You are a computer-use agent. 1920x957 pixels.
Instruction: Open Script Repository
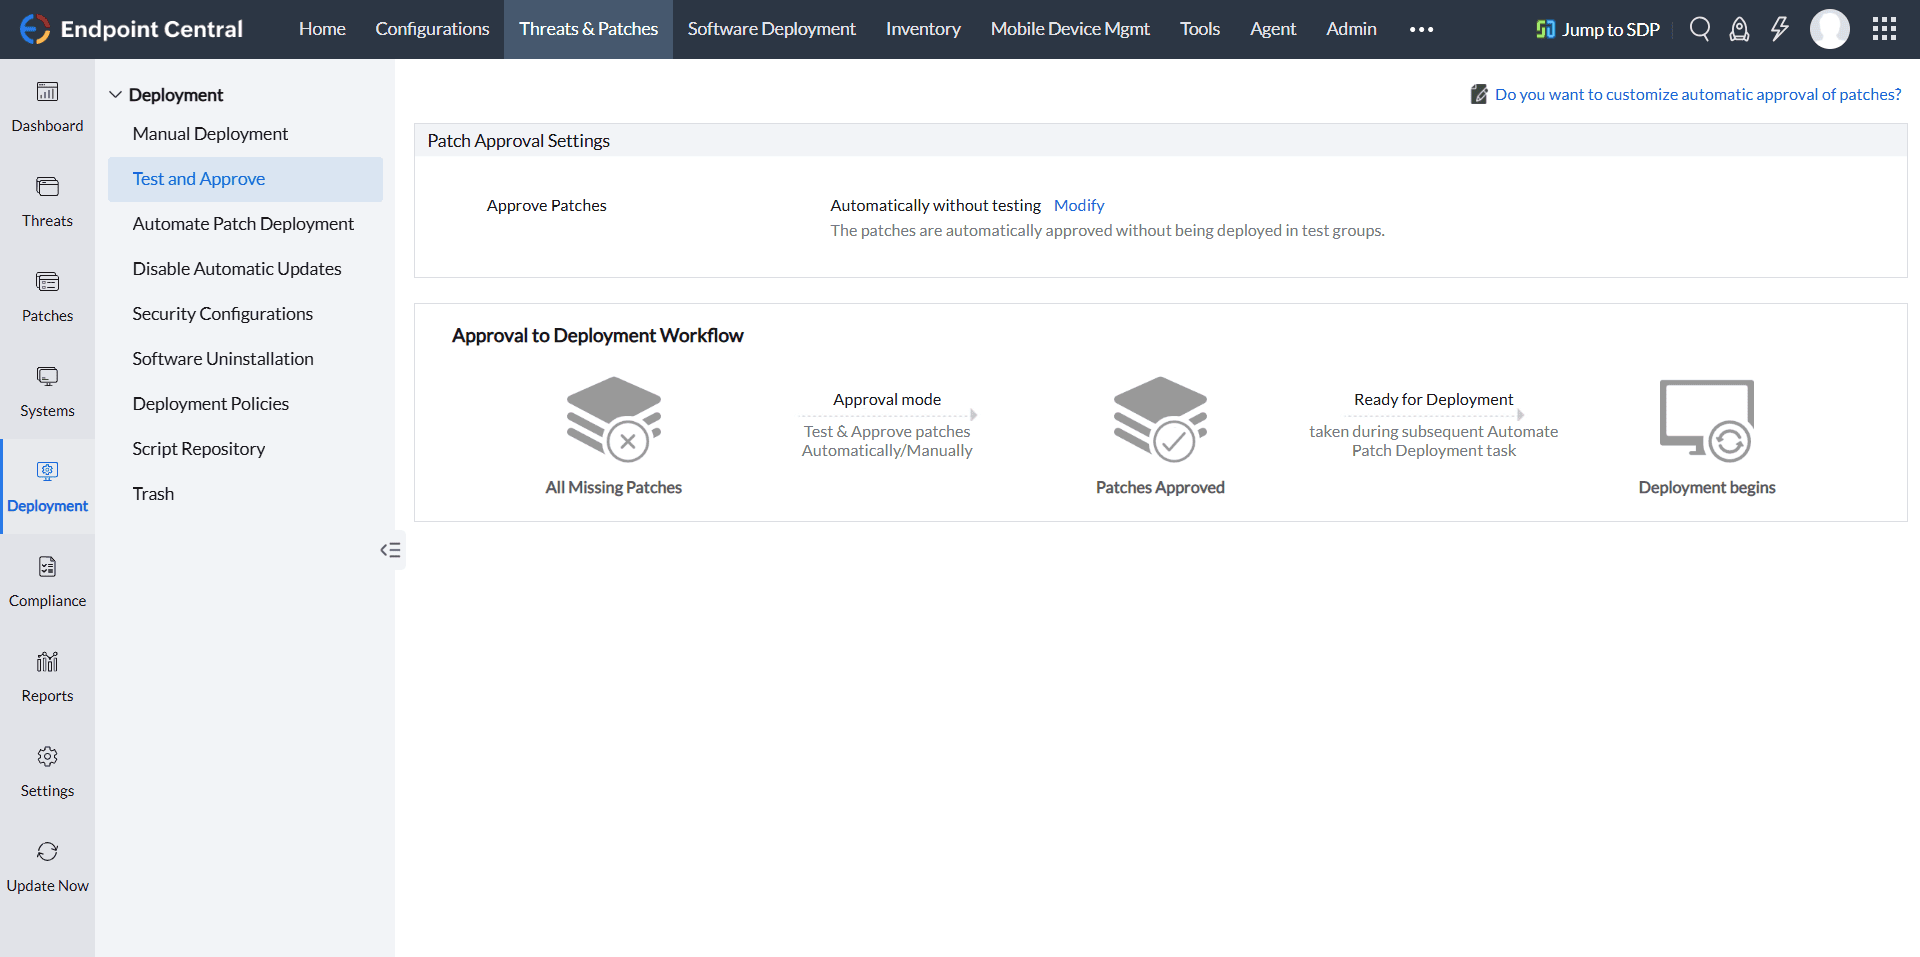click(x=245, y=449)
